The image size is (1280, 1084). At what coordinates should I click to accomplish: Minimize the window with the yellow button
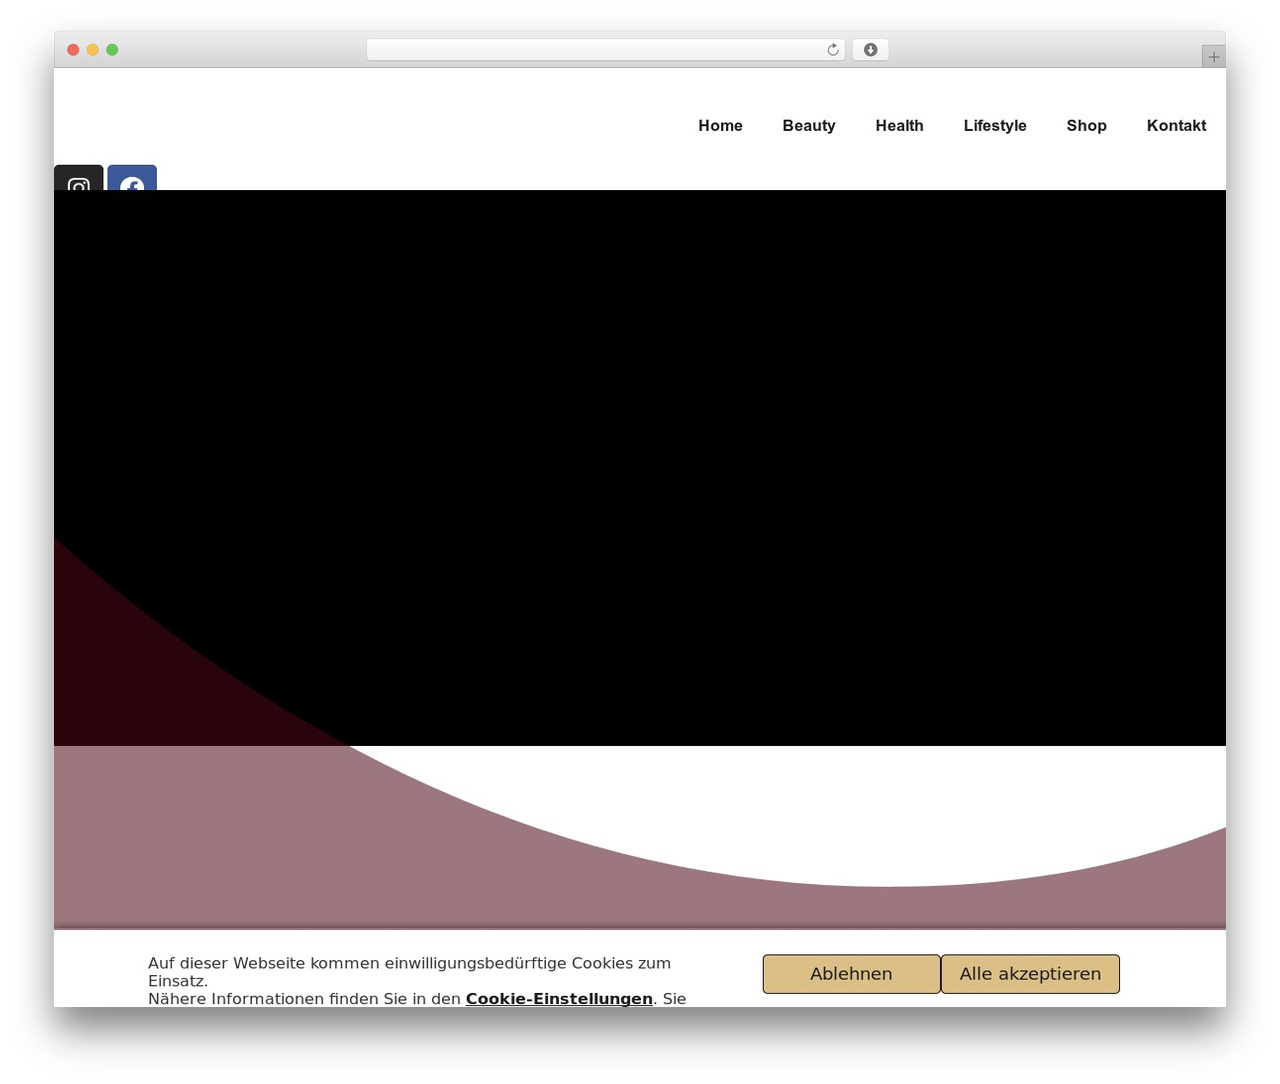(x=92, y=50)
